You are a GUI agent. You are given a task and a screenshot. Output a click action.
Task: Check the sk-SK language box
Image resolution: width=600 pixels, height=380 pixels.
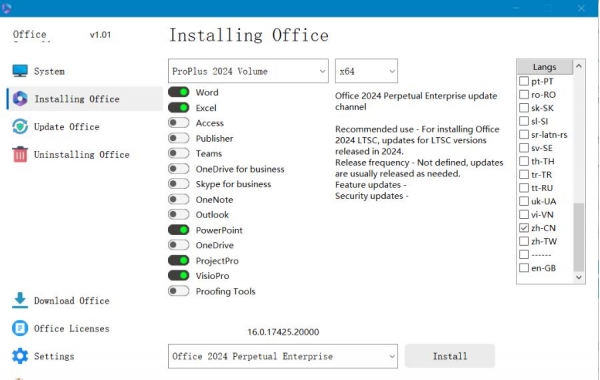[524, 108]
